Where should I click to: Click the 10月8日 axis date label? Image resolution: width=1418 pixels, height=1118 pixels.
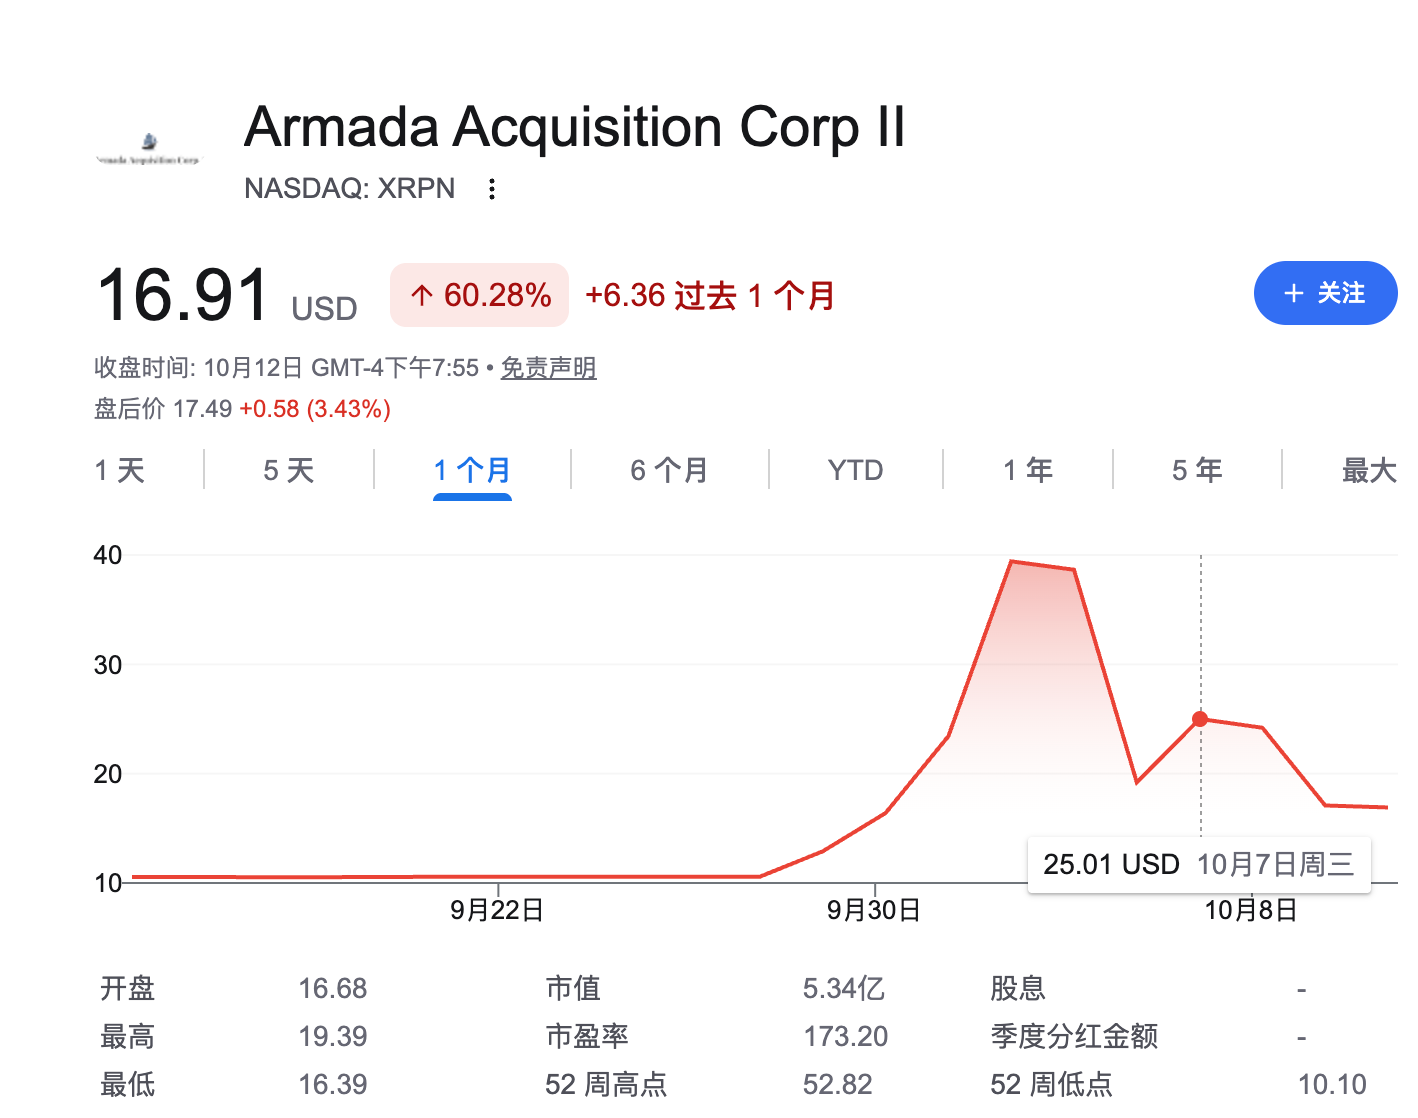coord(1251,910)
